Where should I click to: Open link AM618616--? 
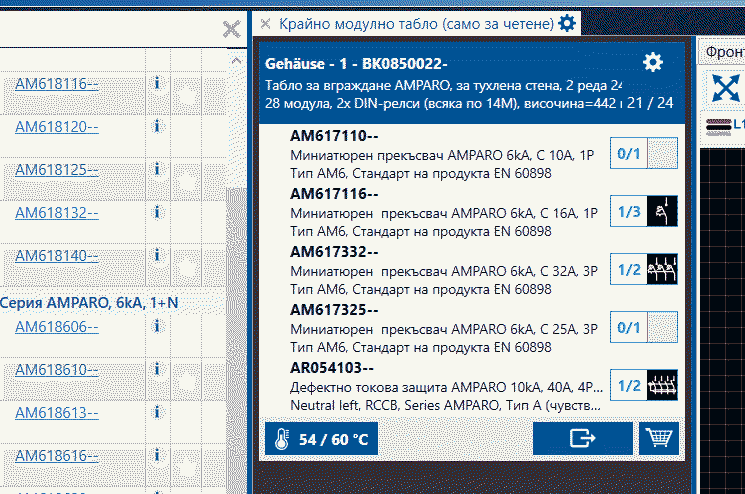tap(57, 456)
